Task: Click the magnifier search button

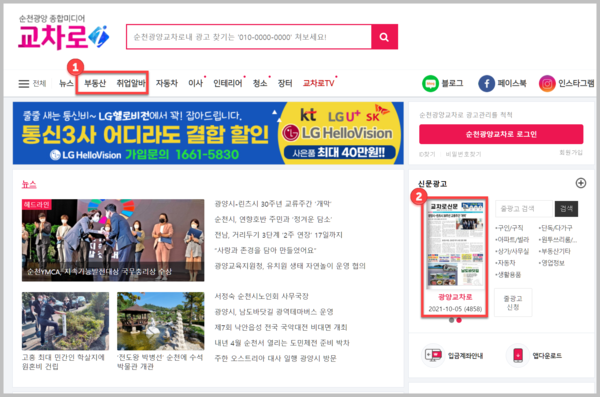Action: (x=384, y=37)
